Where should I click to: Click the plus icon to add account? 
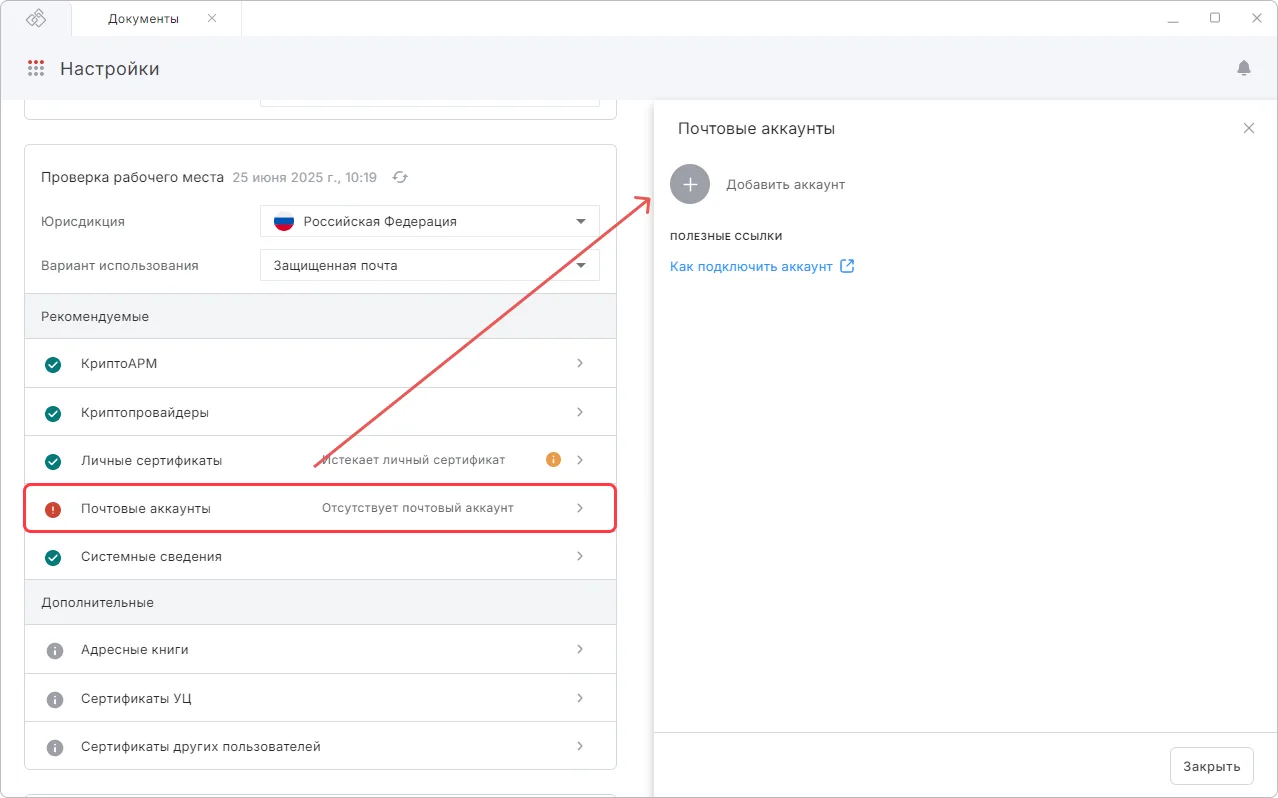click(x=690, y=184)
